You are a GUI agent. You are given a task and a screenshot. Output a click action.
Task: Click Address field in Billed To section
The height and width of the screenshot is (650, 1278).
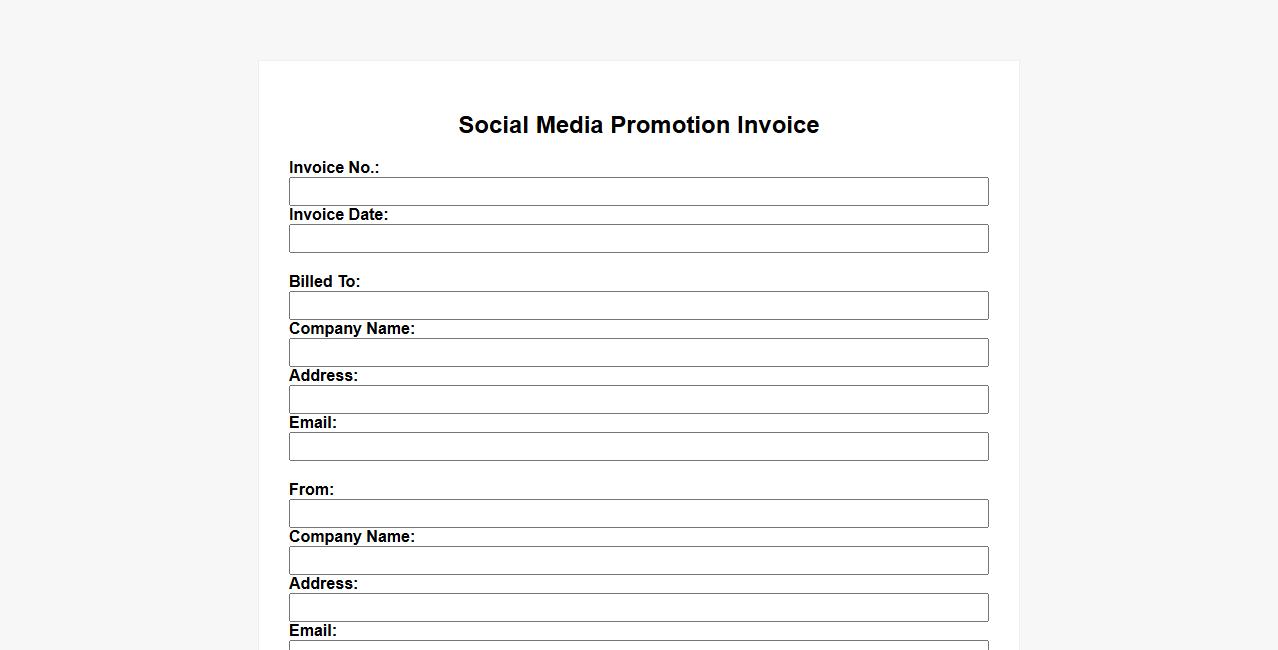pos(638,400)
